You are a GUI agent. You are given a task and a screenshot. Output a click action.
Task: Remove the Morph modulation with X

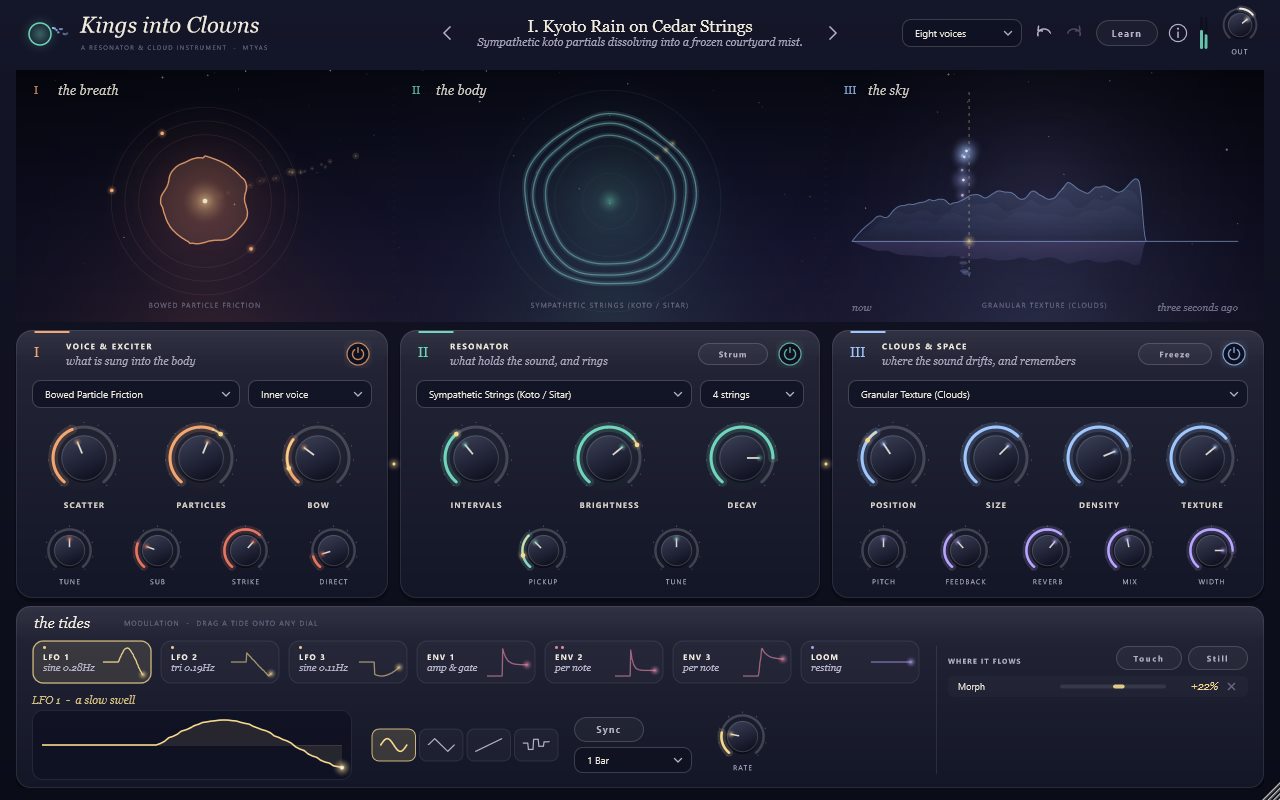pos(1231,687)
